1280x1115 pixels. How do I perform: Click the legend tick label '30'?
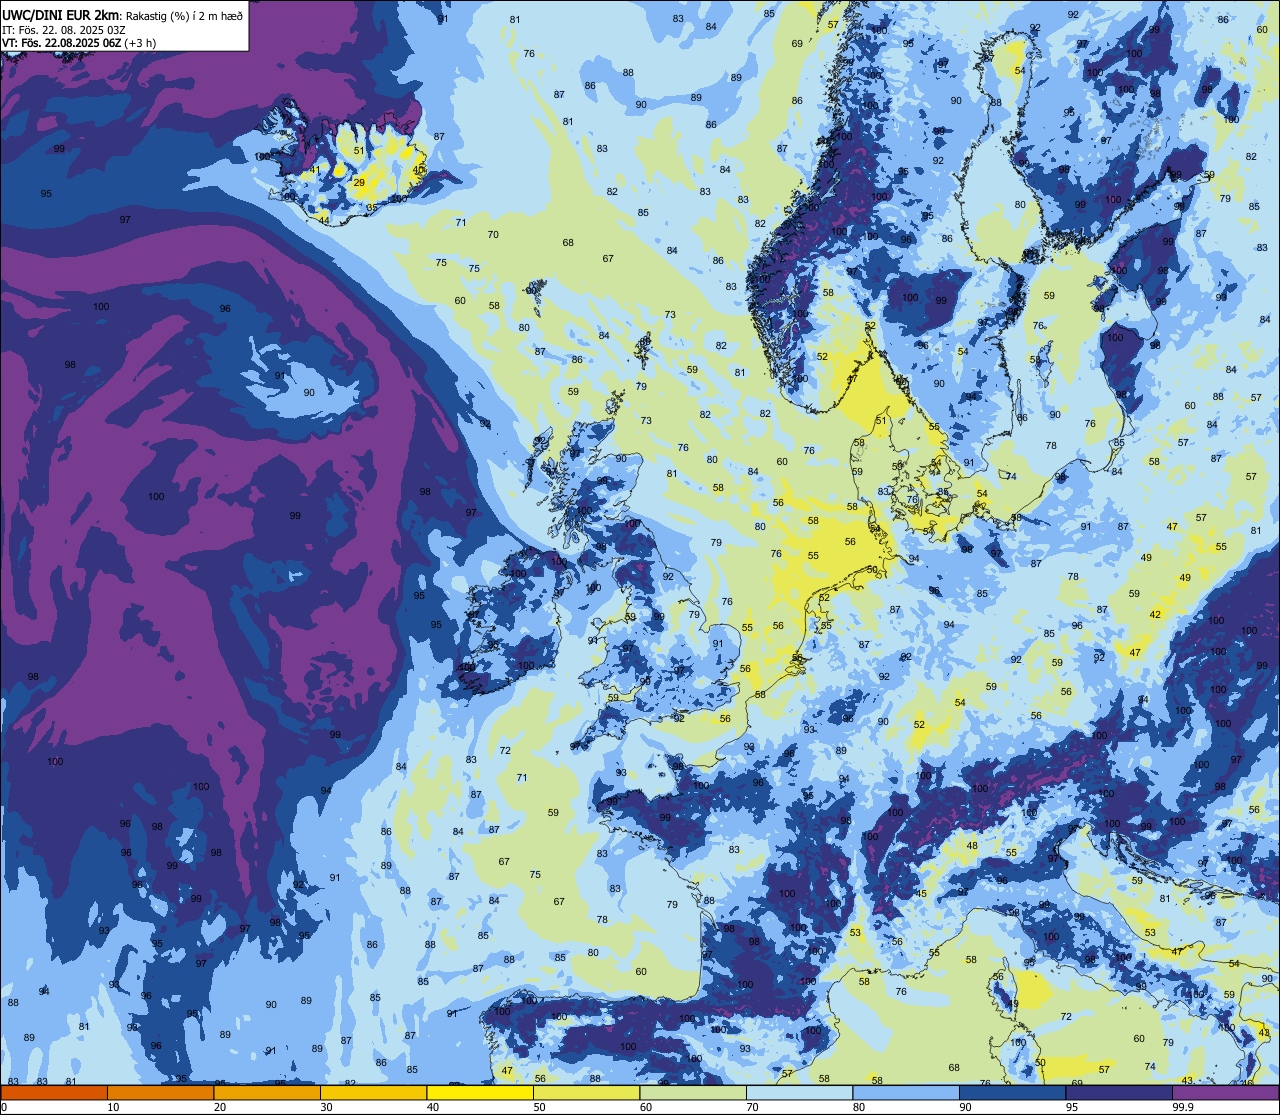326,1107
